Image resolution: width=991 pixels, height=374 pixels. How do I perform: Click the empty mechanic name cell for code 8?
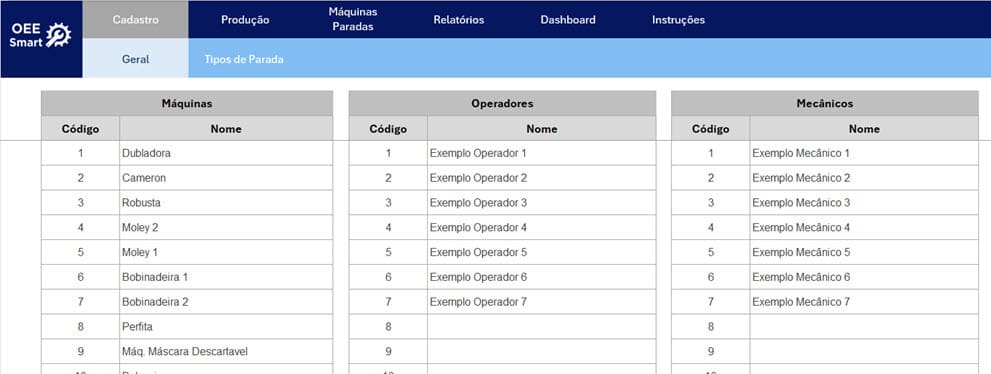(x=864, y=327)
